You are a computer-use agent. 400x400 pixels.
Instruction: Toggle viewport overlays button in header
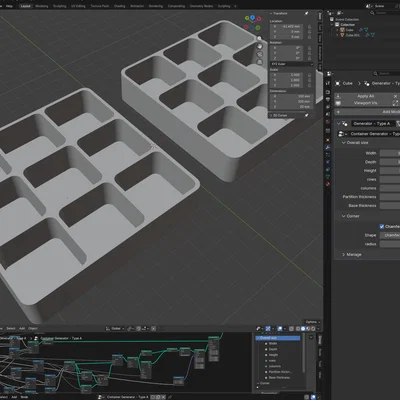coord(280,329)
